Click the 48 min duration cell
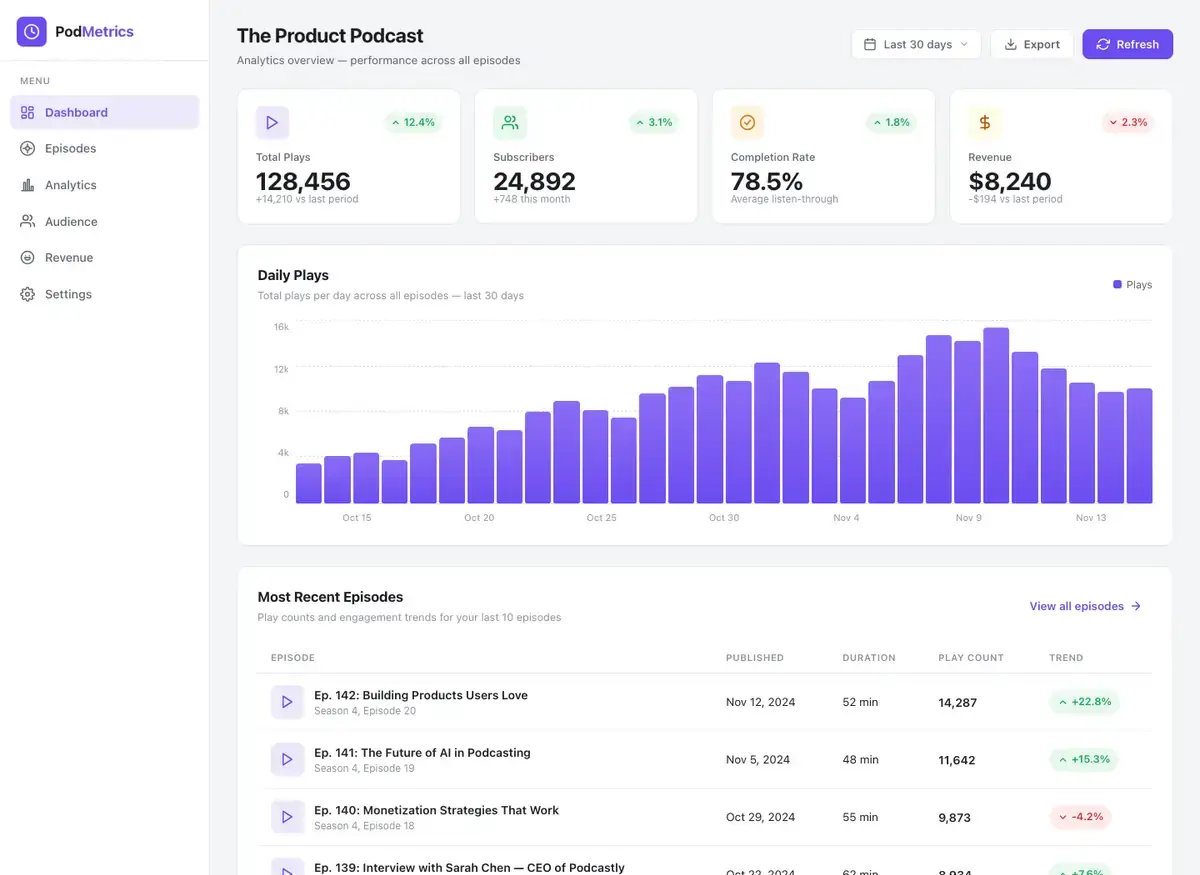 (861, 760)
